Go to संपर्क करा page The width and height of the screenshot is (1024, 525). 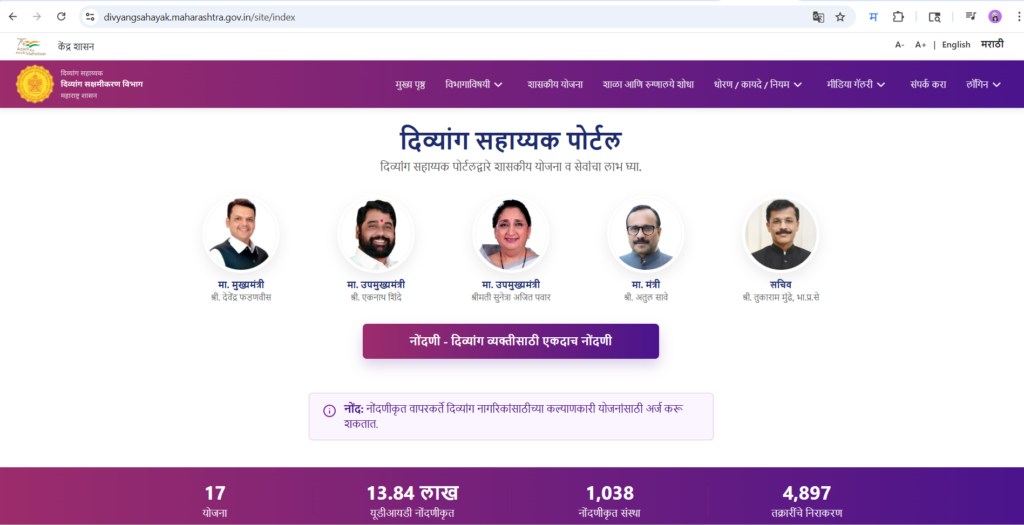(928, 84)
